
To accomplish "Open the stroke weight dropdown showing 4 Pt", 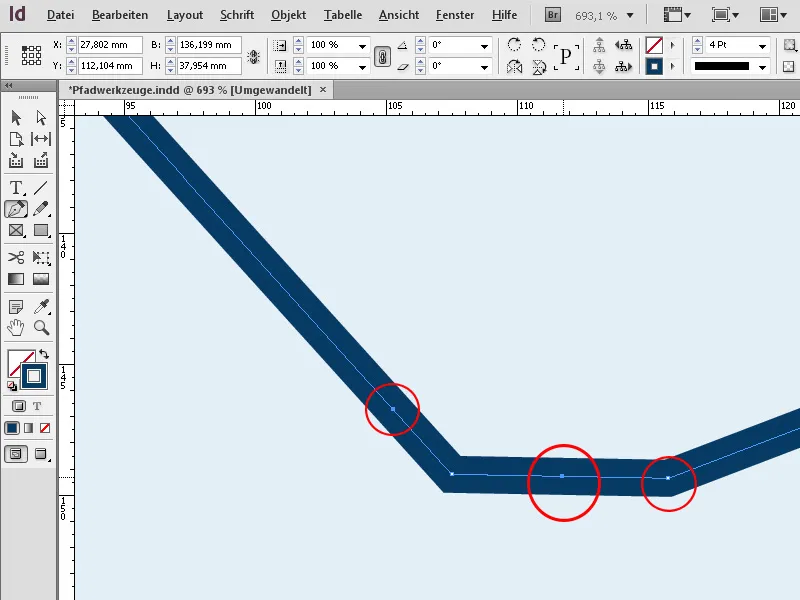I will (x=762, y=45).
